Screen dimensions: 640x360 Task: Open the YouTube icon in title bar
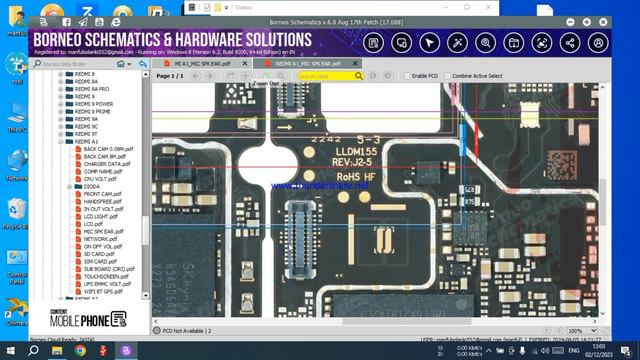(99, 22)
